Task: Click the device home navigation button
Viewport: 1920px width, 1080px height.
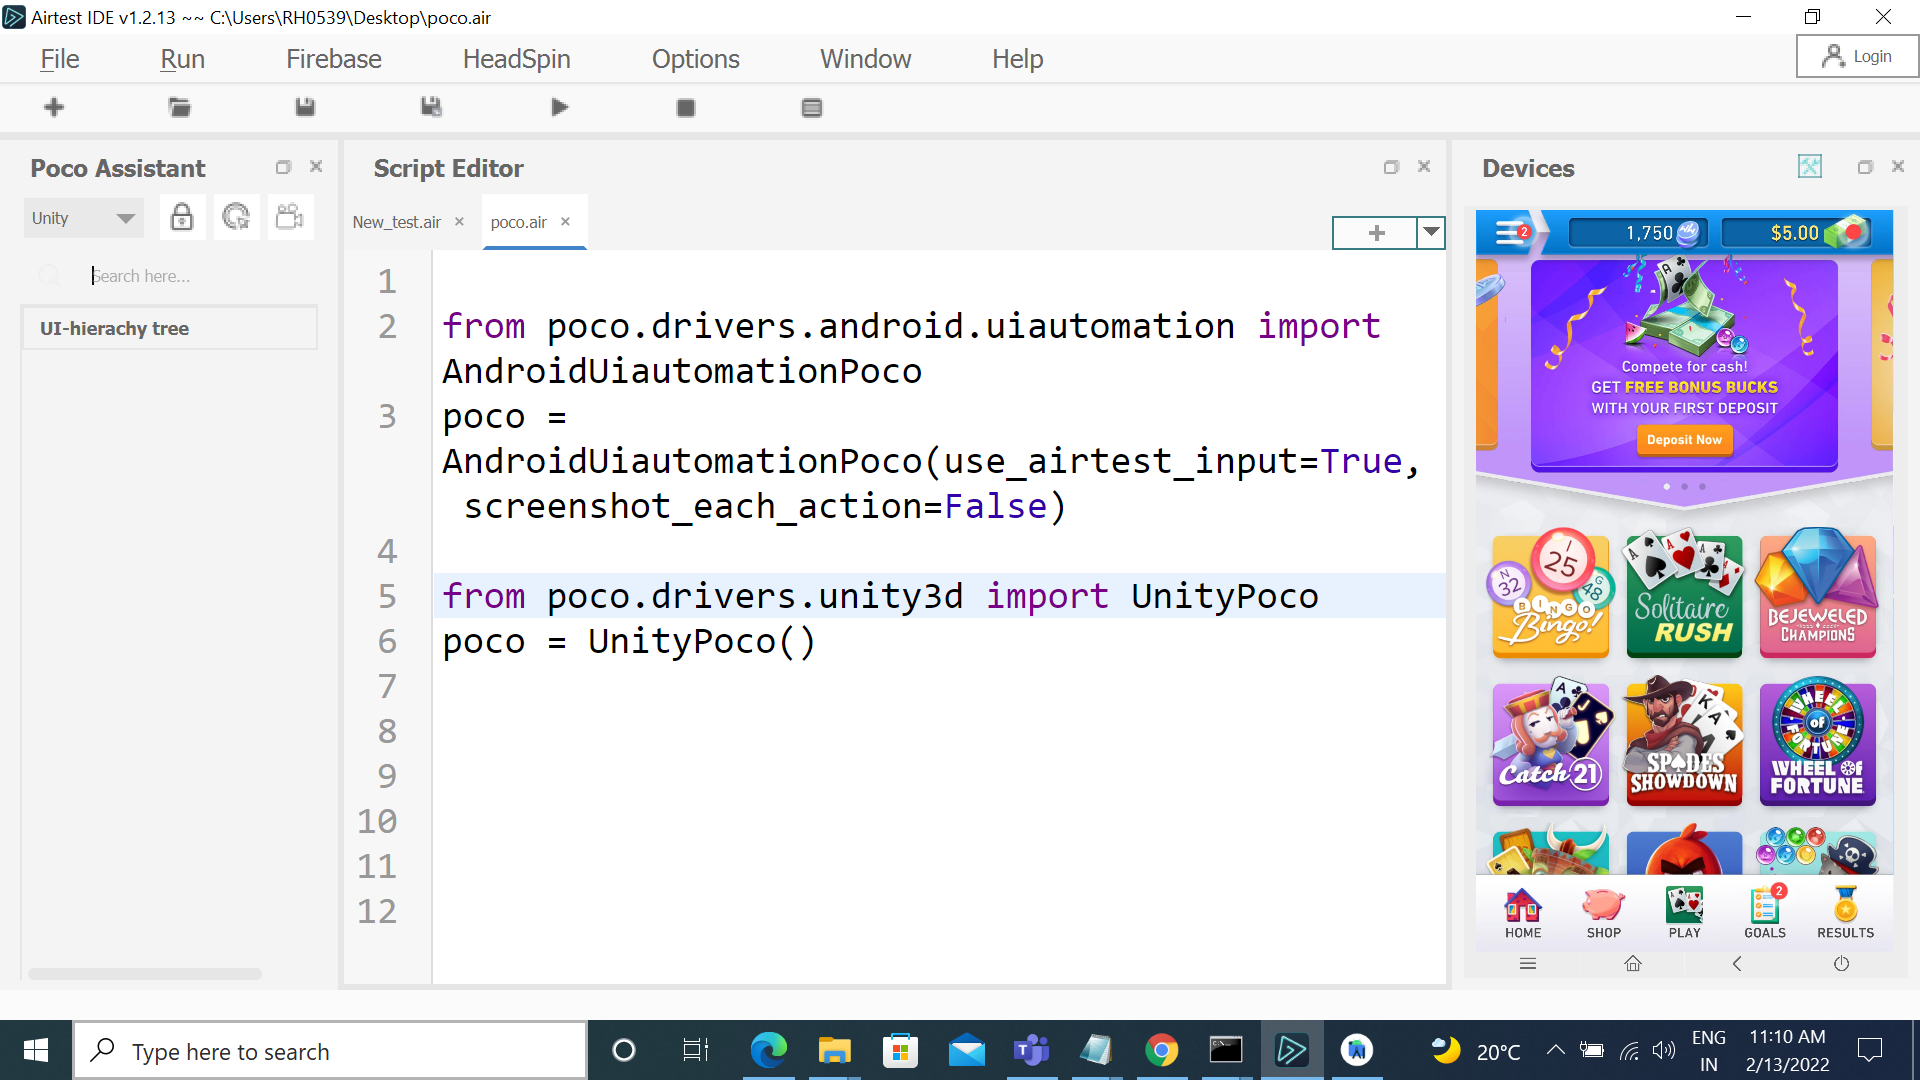Action: [1633, 964]
